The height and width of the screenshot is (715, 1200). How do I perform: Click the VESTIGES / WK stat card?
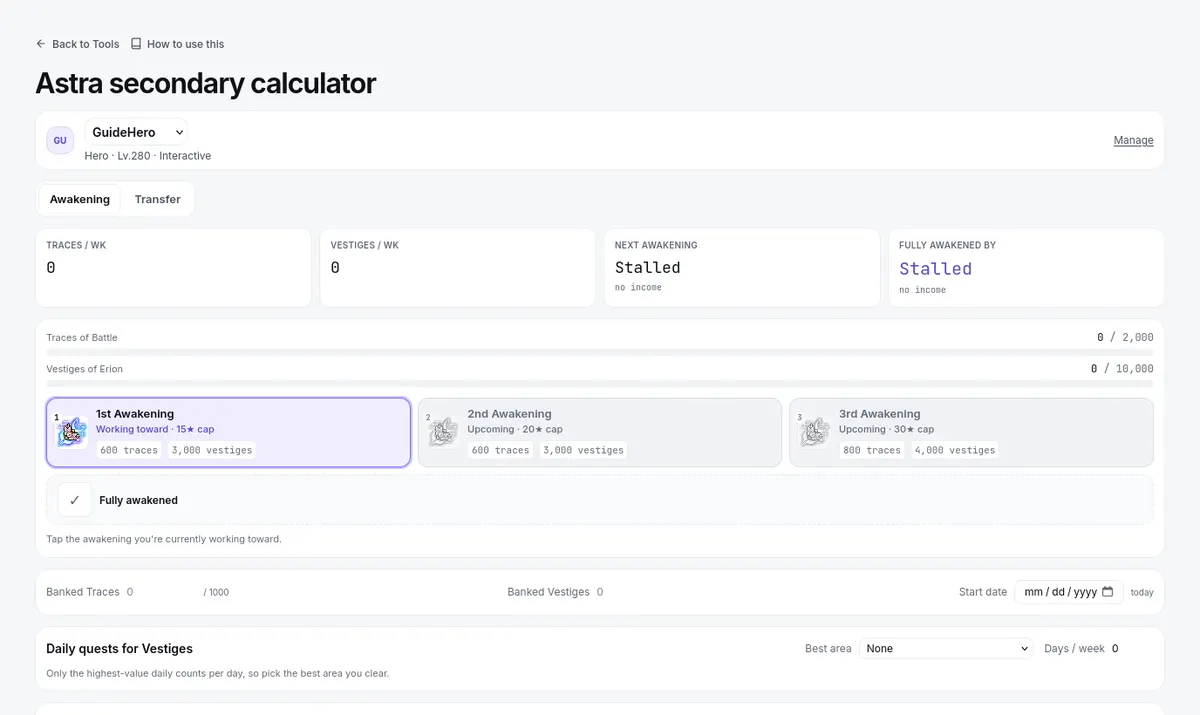click(x=458, y=268)
